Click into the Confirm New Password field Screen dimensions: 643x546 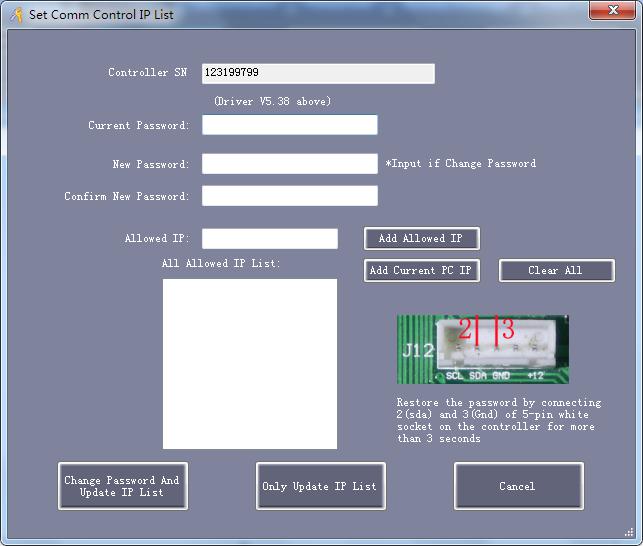tap(290, 196)
